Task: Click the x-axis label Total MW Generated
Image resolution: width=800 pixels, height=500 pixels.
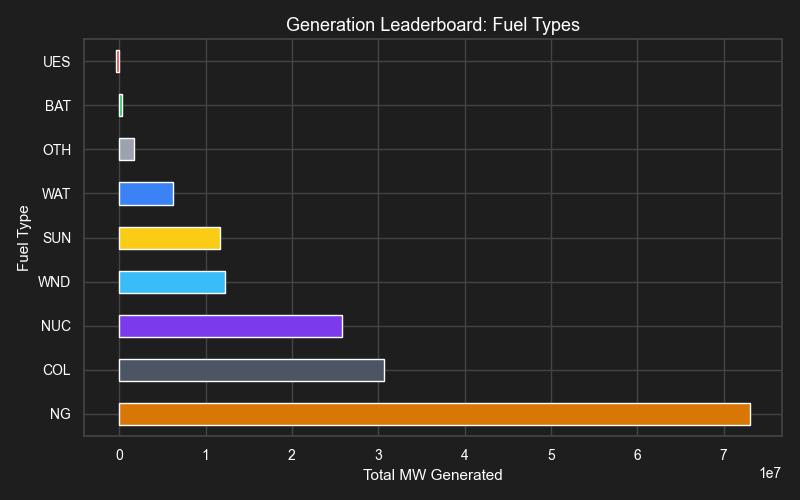Action: tap(433, 475)
